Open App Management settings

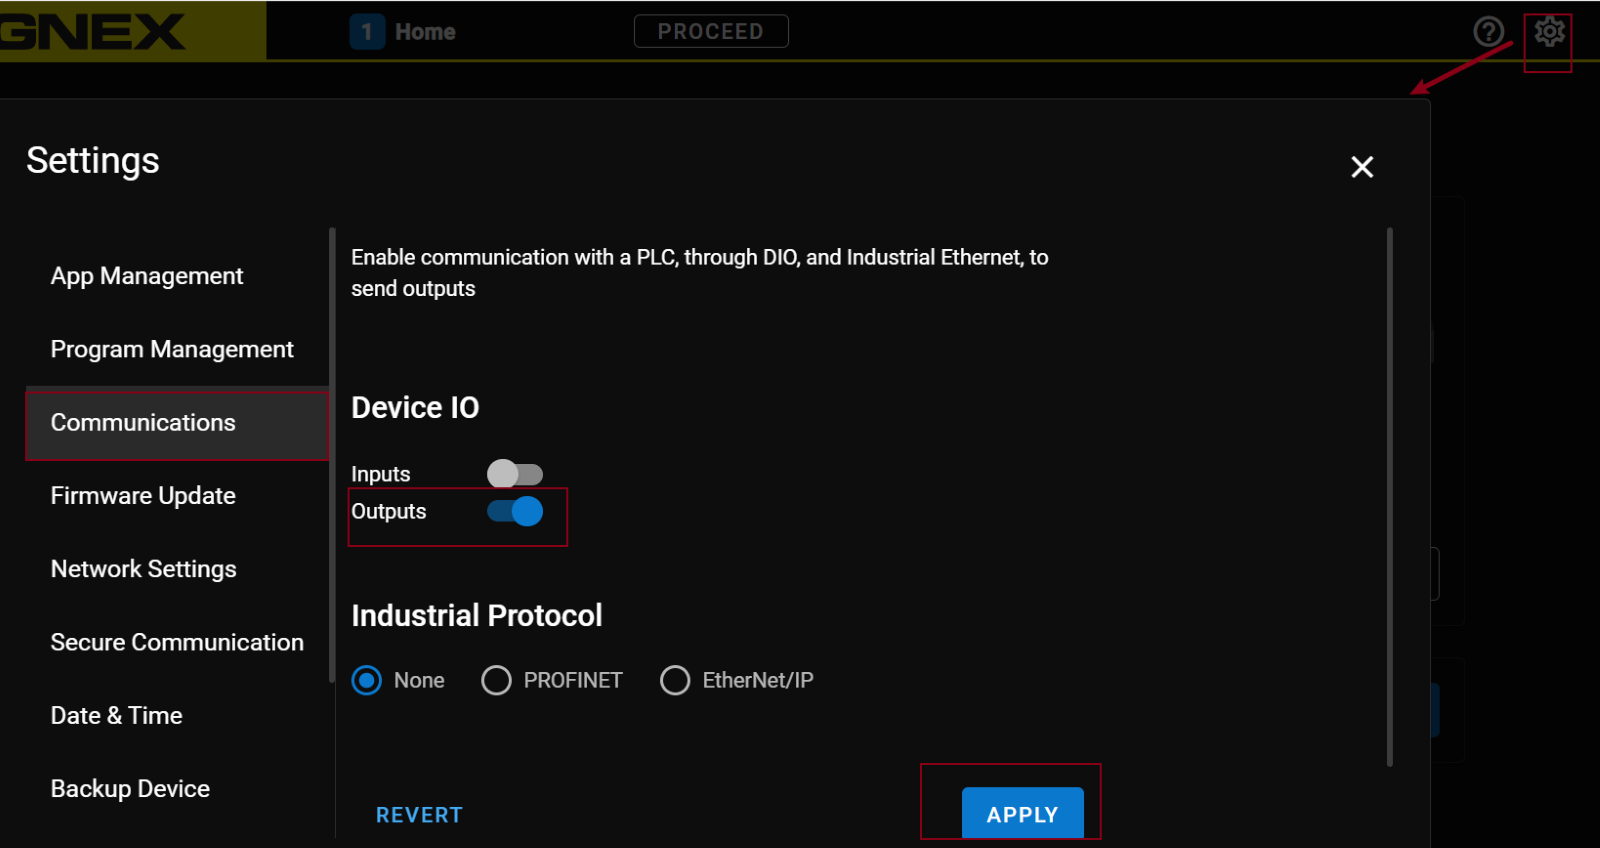pos(147,276)
